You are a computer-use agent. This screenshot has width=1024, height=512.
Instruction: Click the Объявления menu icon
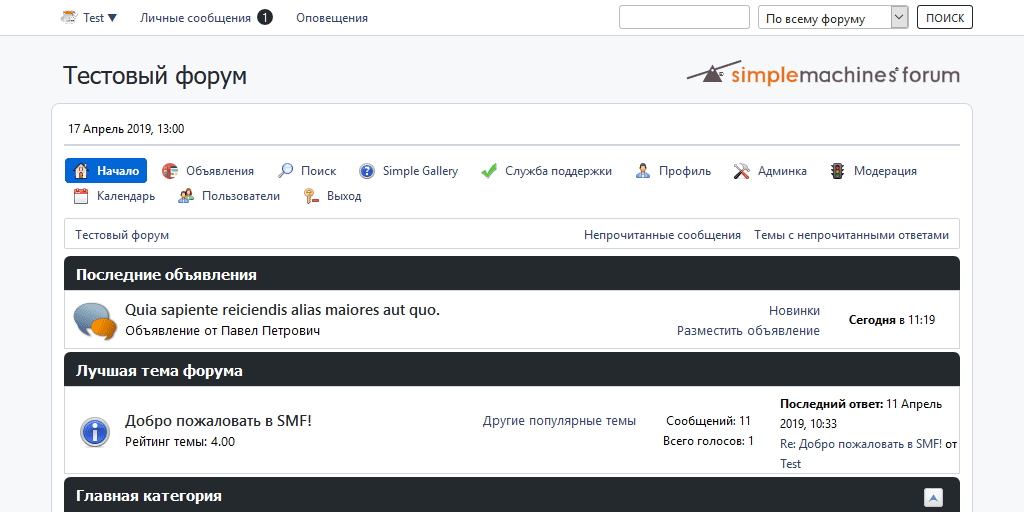170,171
